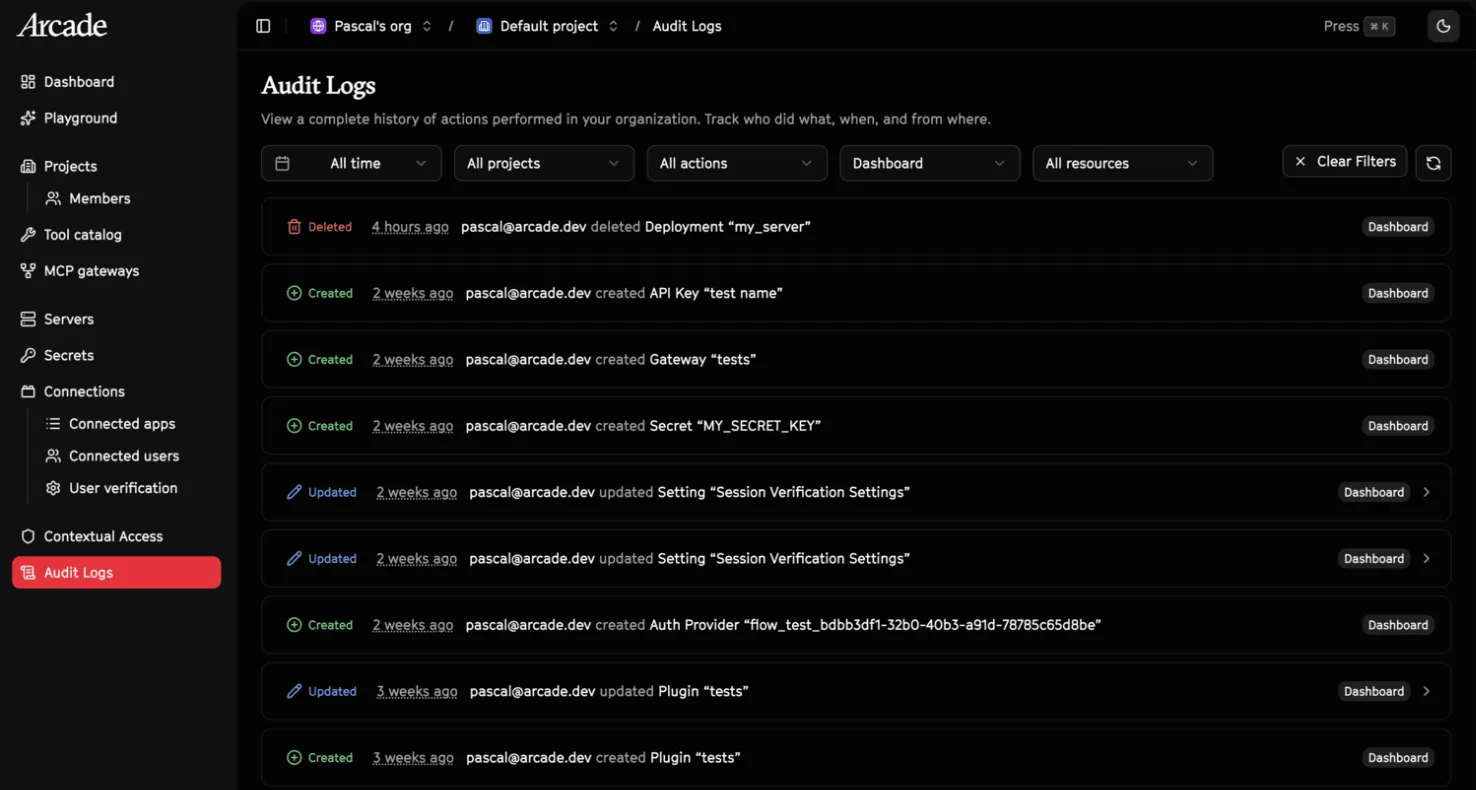
Task: Open the Members page under Projects
Action: click(x=100, y=198)
